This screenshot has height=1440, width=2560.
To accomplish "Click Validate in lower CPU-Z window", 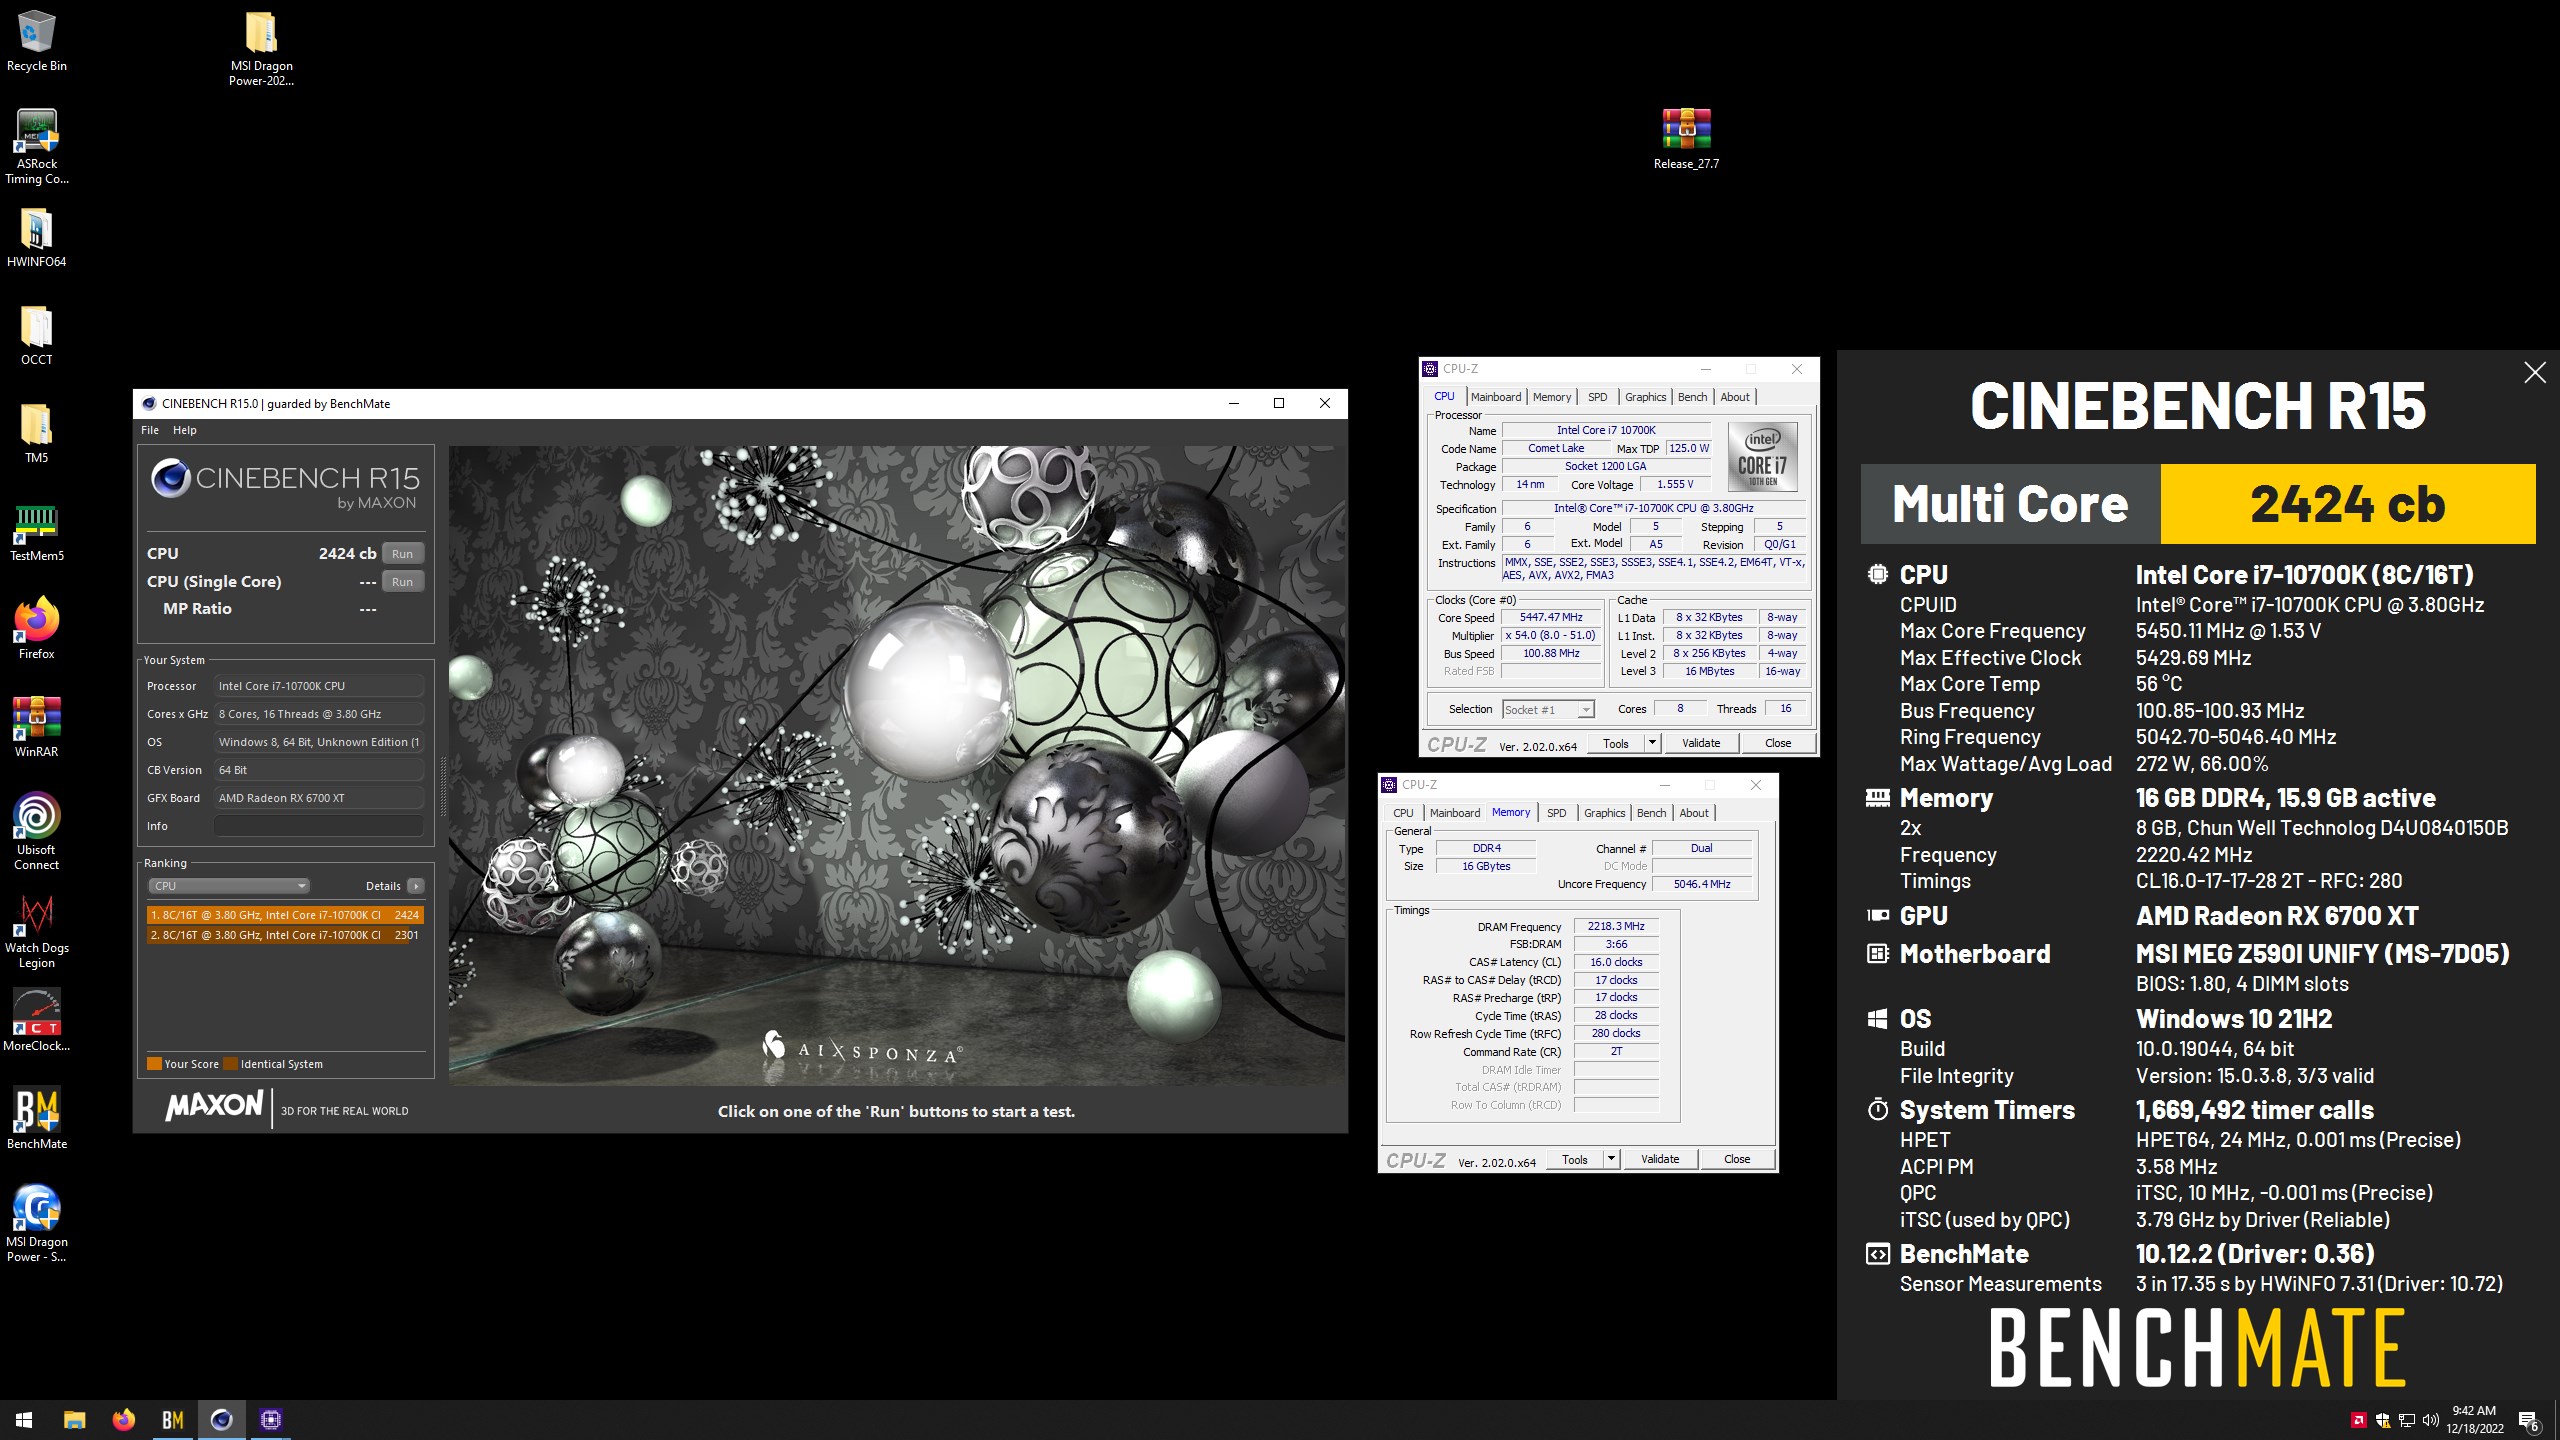I will 1660,1159.
